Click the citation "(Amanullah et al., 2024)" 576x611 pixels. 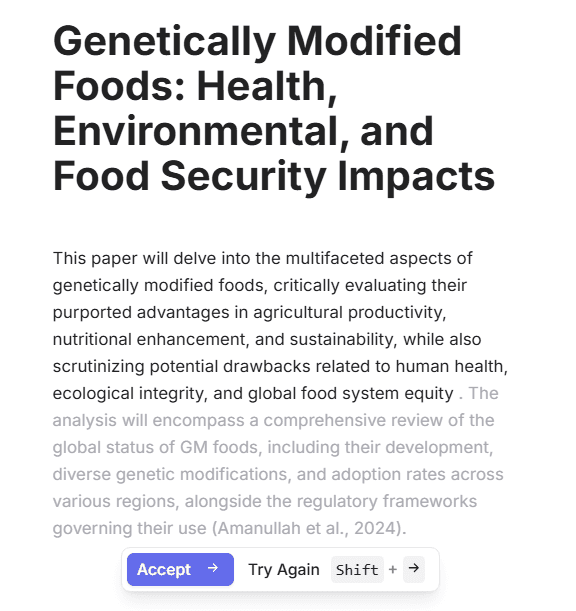[x=307, y=528]
